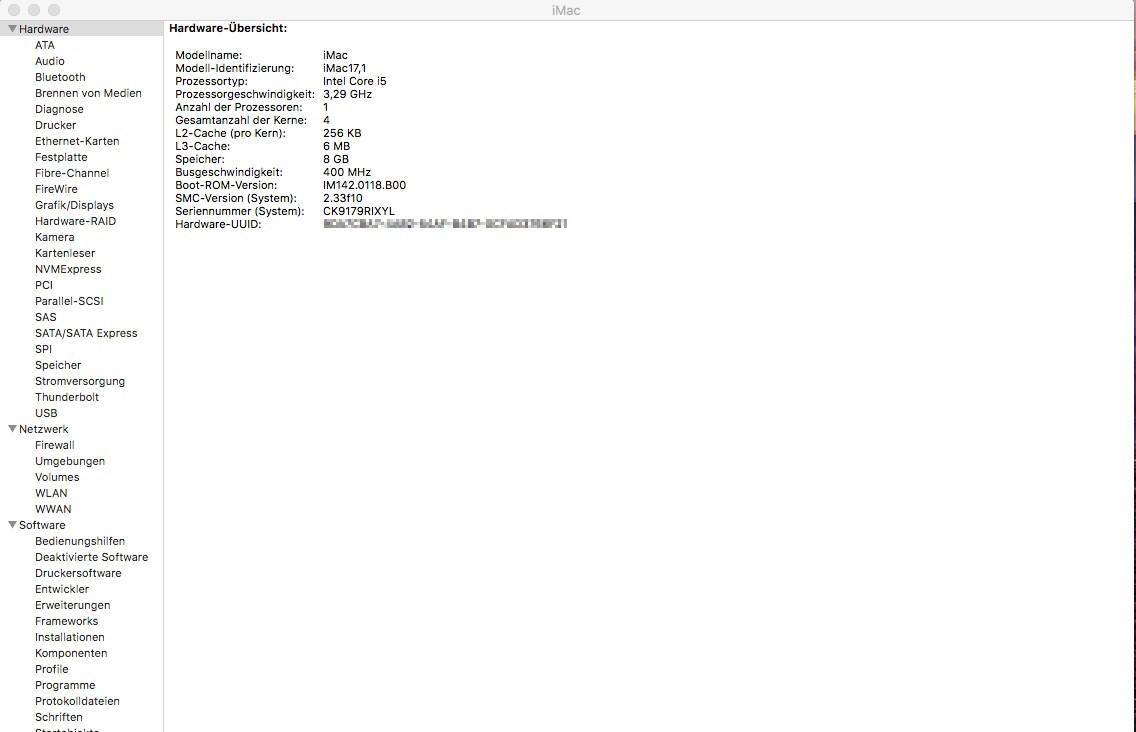Image resolution: width=1136 pixels, height=732 pixels.
Task: Open Brennen von Medien
Action: 88,93
